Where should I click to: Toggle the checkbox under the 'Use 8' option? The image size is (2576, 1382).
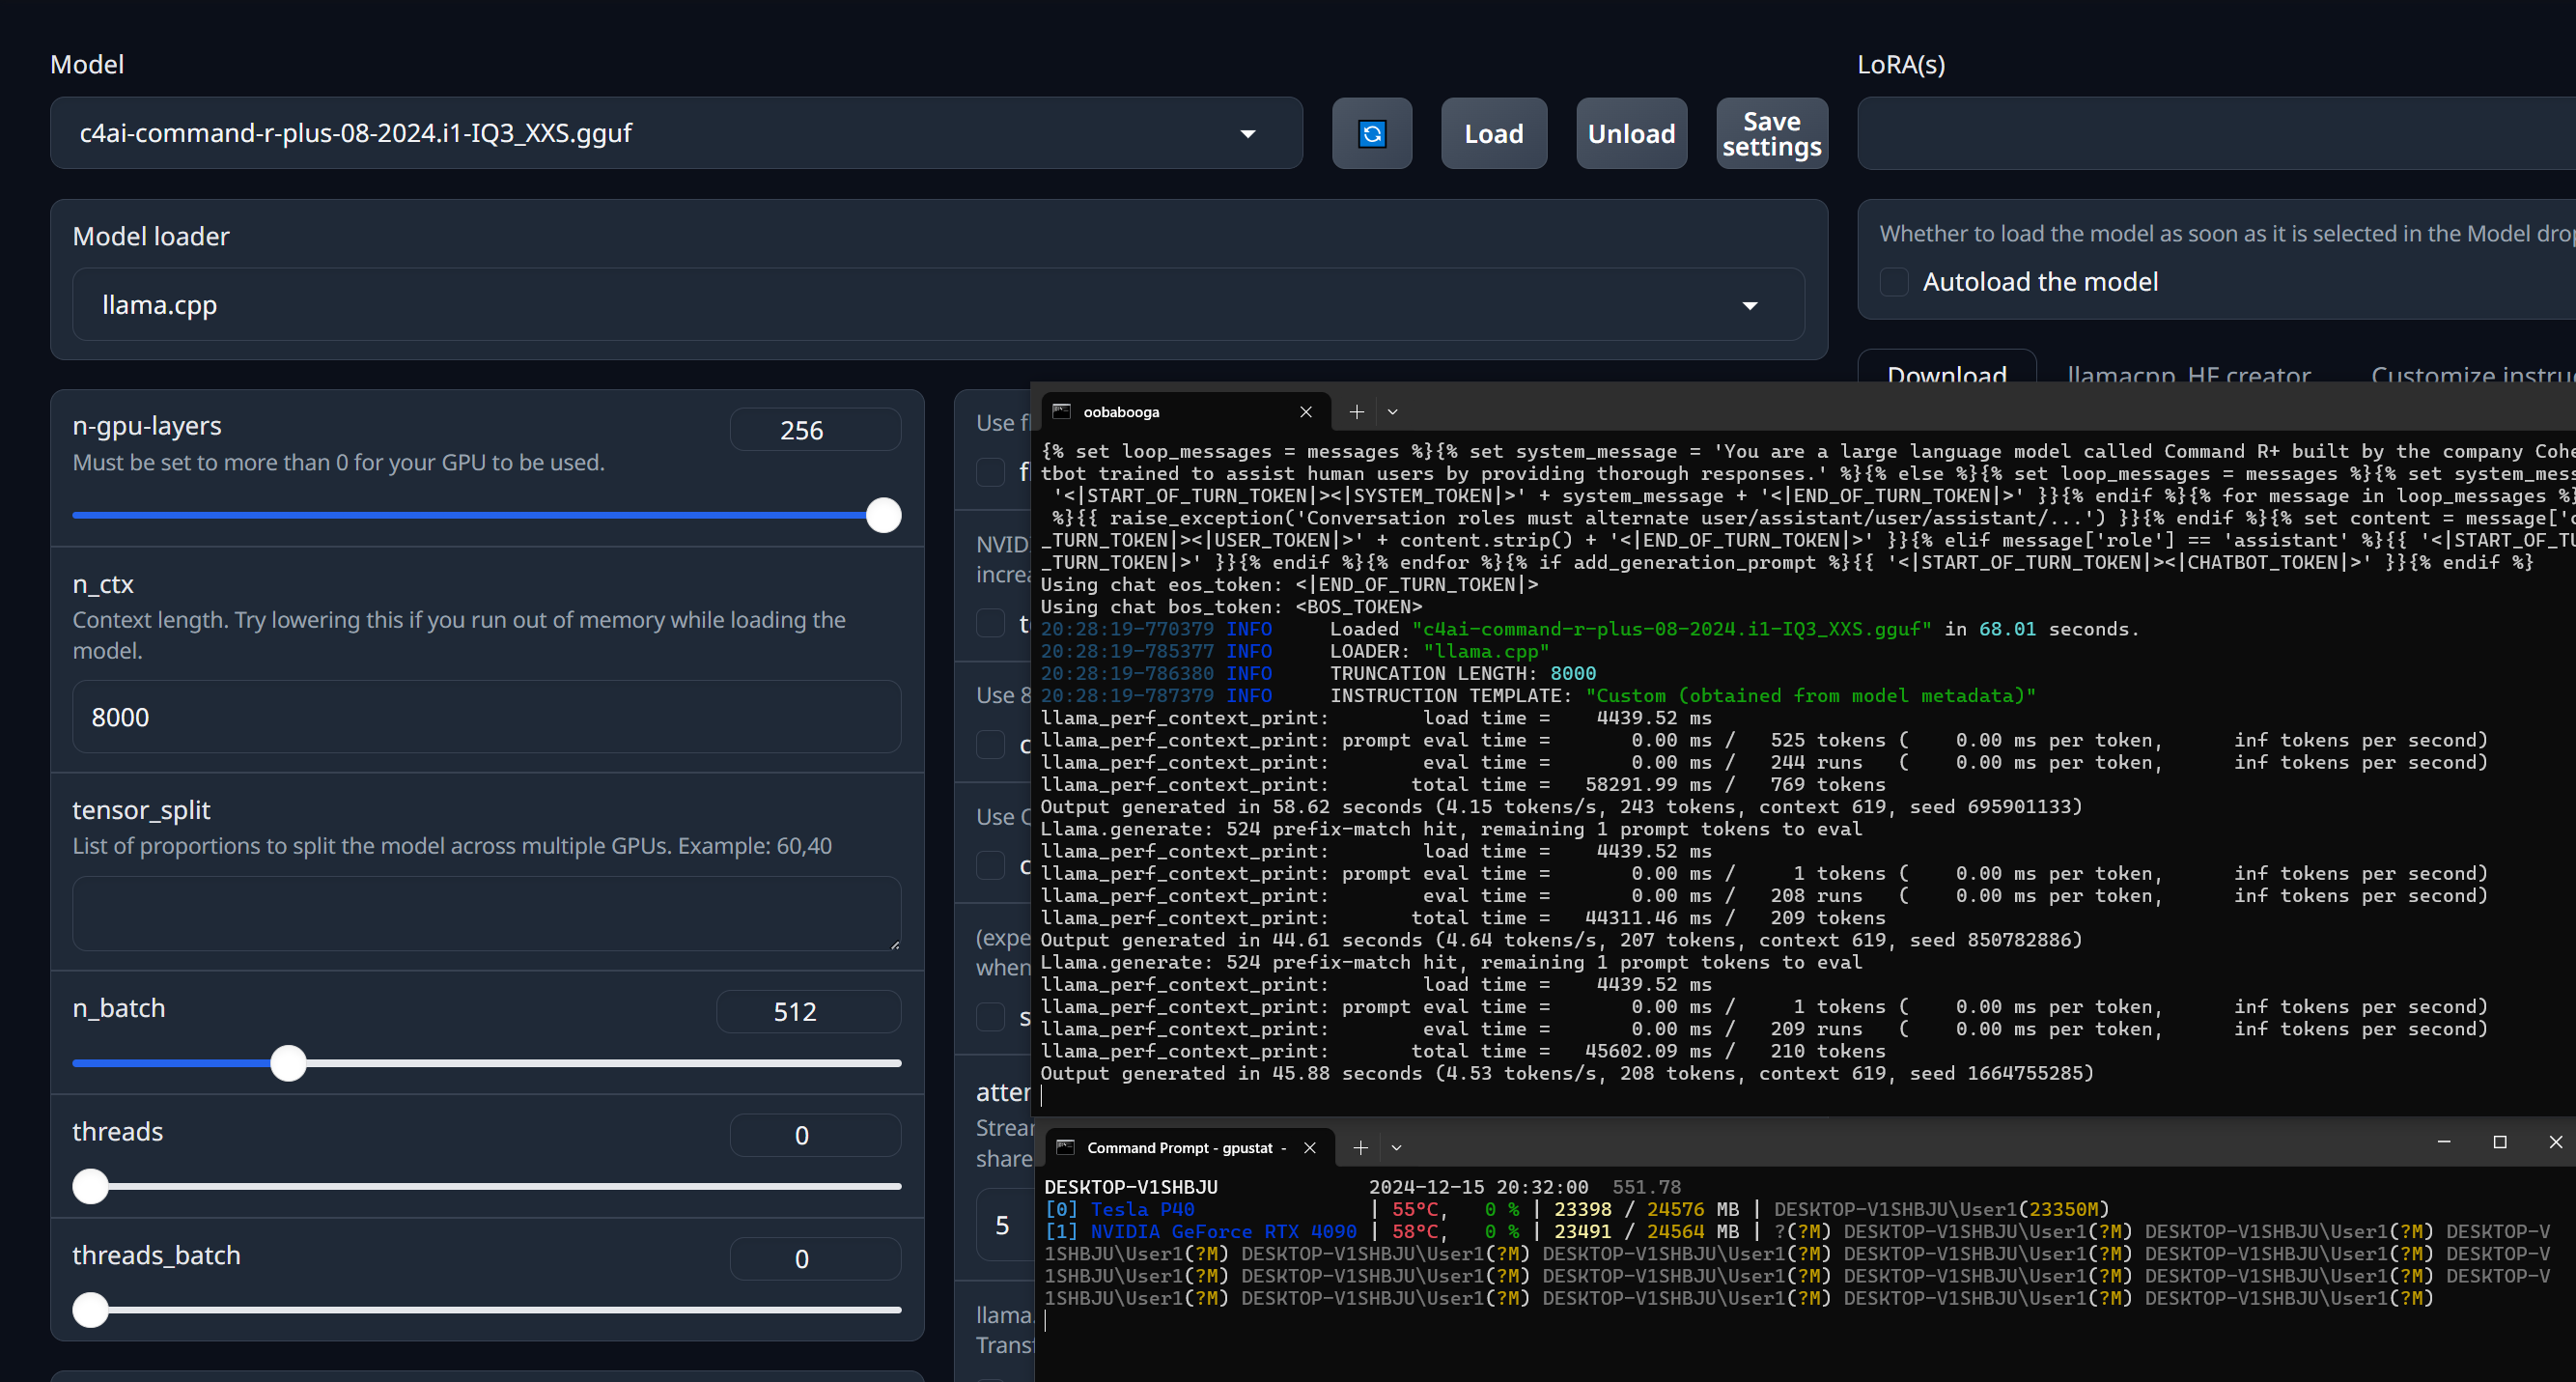pos(990,744)
